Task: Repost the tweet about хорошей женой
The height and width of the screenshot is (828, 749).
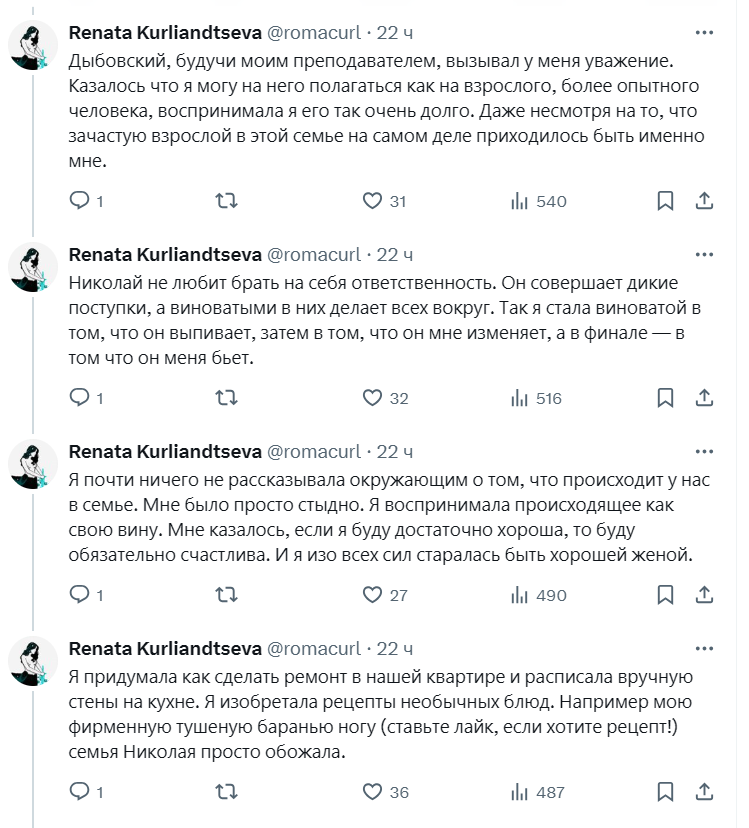Action: pyautogui.click(x=226, y=595)
